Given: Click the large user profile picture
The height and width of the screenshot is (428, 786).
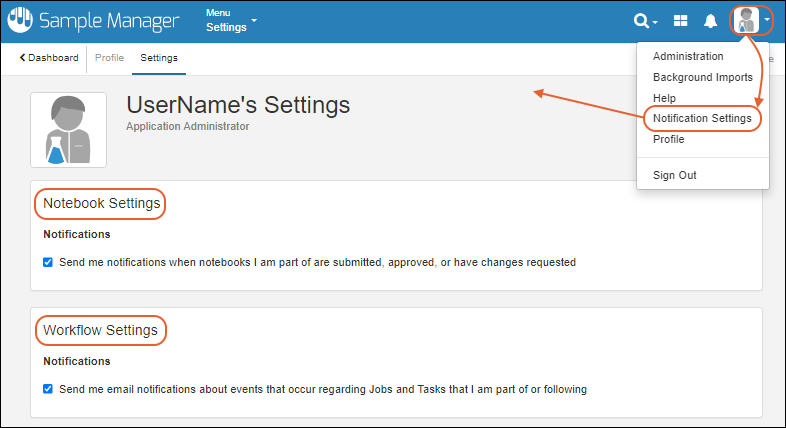Looking at the screenshot, I should pos(68,130).
